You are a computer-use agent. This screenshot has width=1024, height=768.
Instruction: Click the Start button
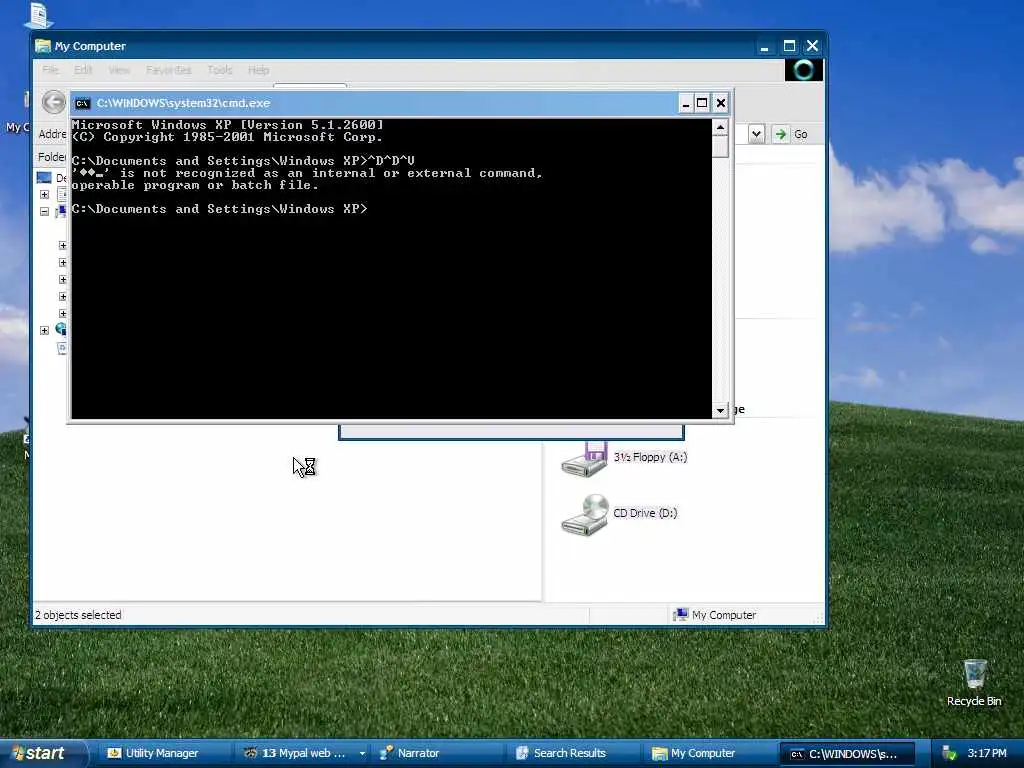point(42,753)
